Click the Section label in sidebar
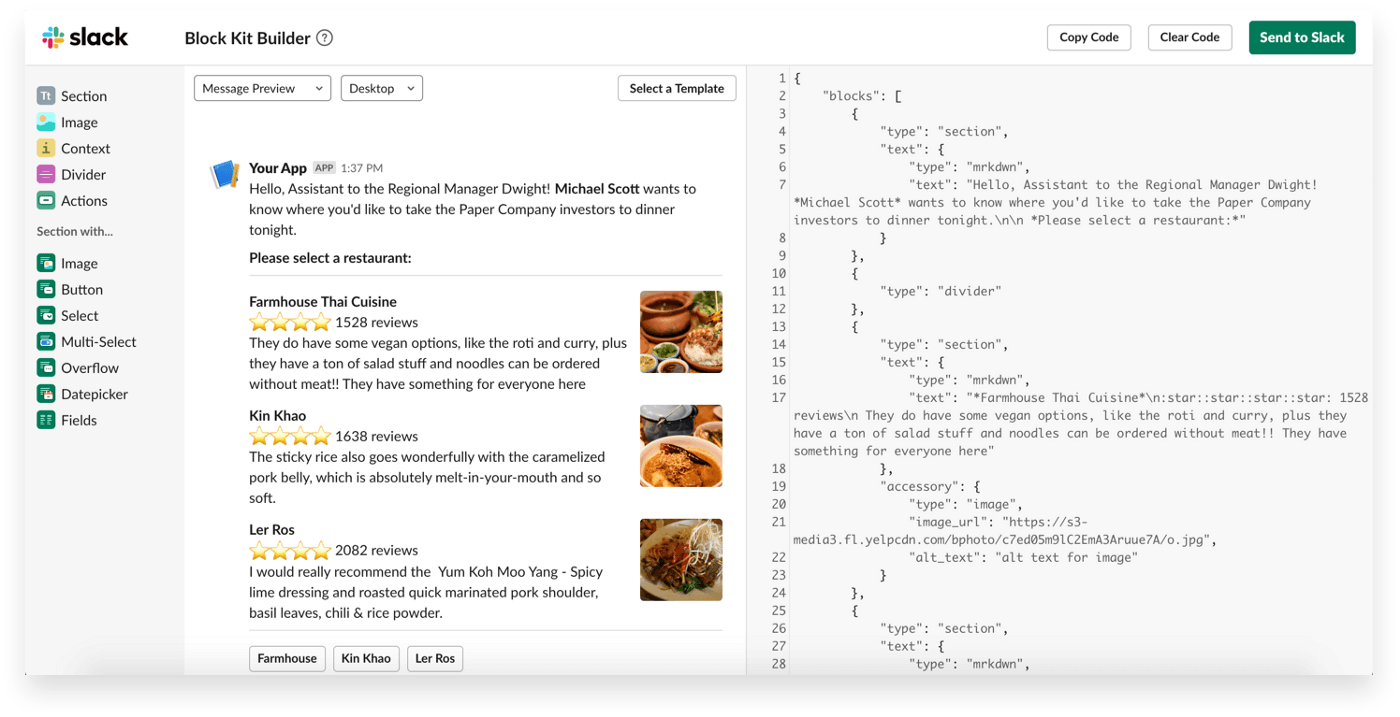 pyautogui.click(x=84, y=96)
